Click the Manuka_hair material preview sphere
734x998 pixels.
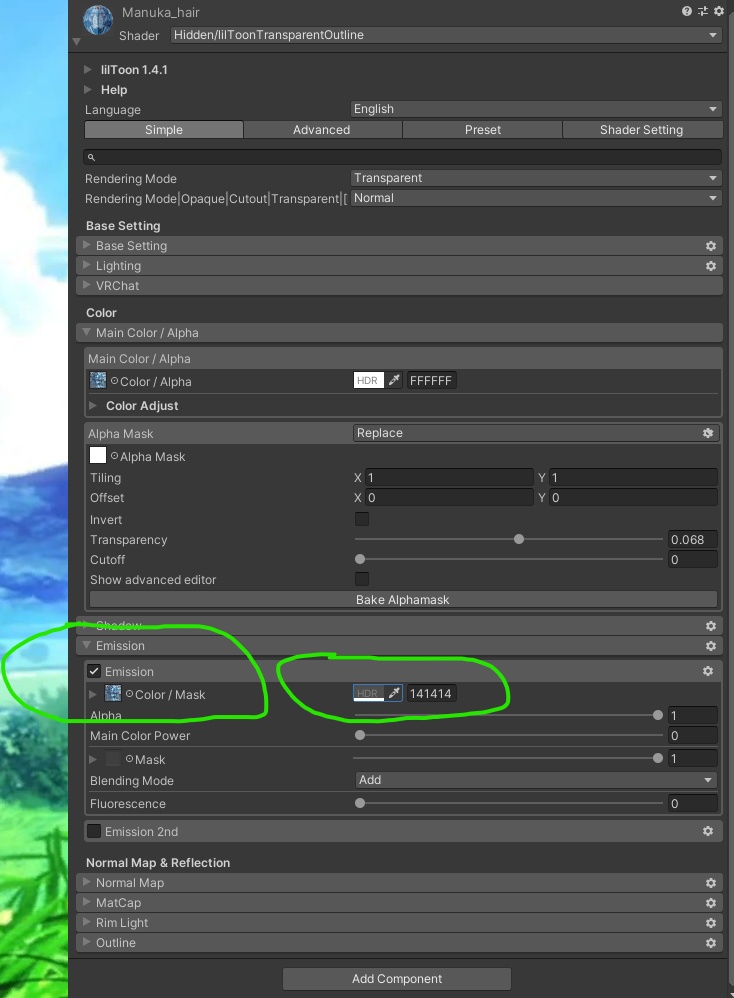click(98, 20)
